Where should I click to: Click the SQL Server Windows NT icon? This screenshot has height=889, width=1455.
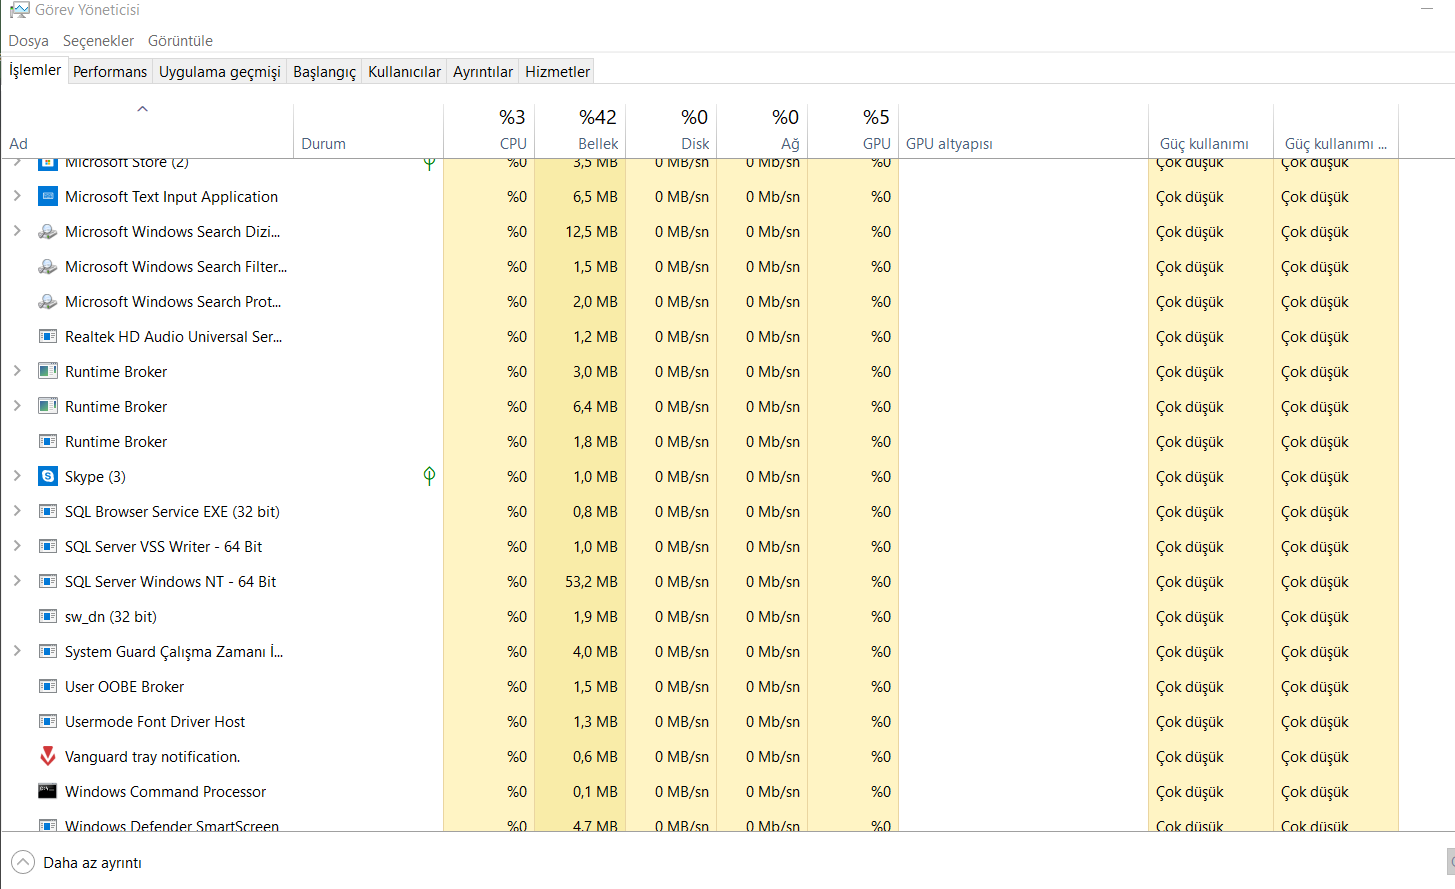(x=47, y=582)
